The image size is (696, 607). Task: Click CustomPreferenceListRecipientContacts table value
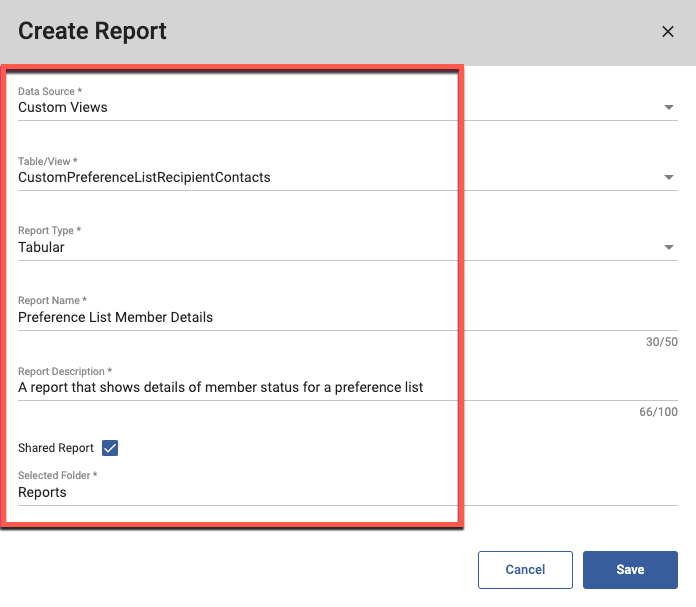[x=144, y=177]
